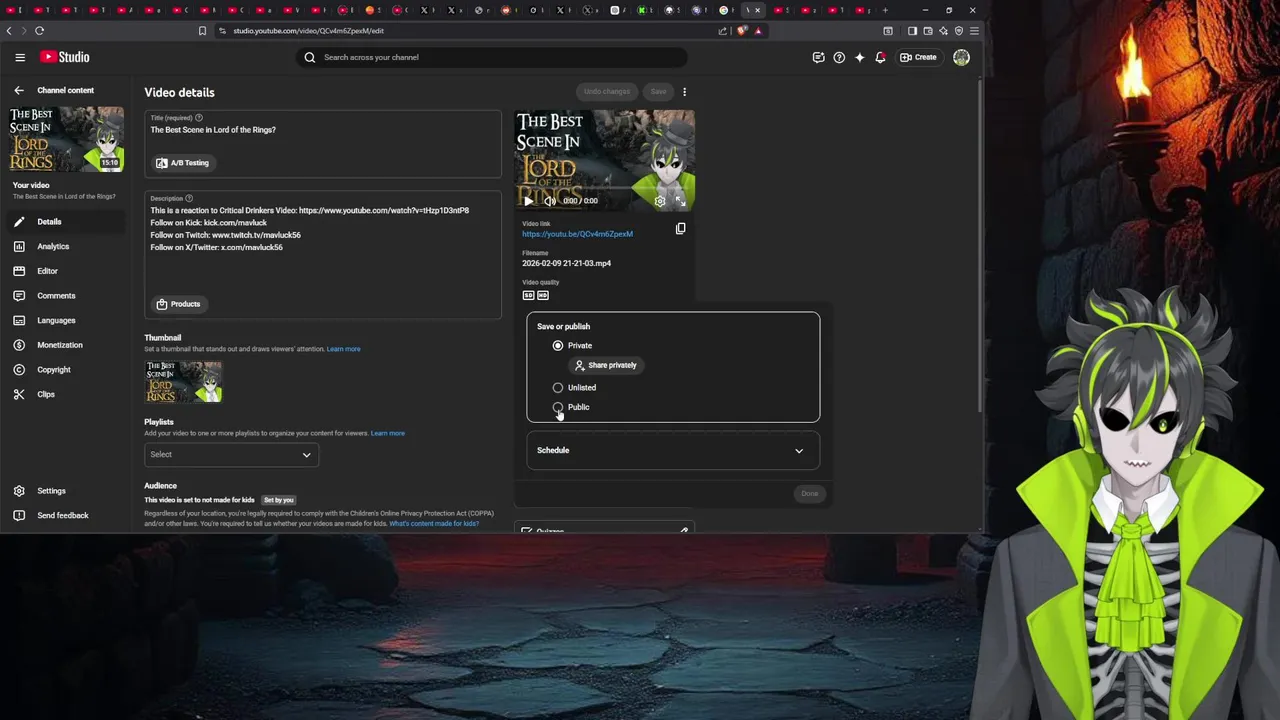Click the Done button
Screen dimensions: 1280x720
809,494
